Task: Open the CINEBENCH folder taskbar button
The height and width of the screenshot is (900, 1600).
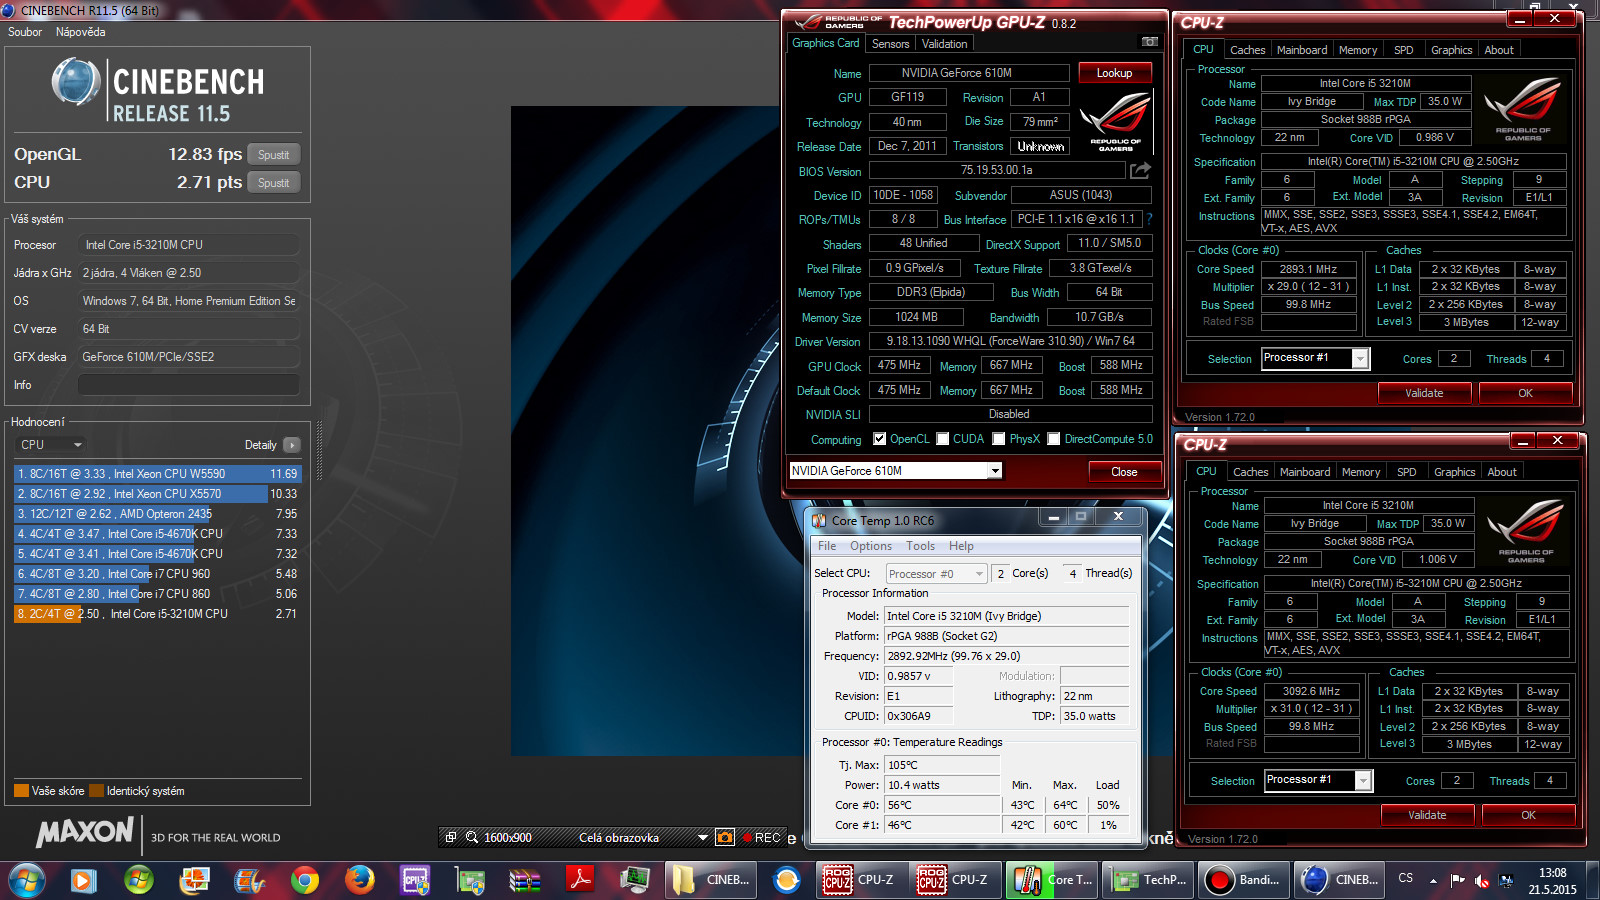Action: click(712, 880)
